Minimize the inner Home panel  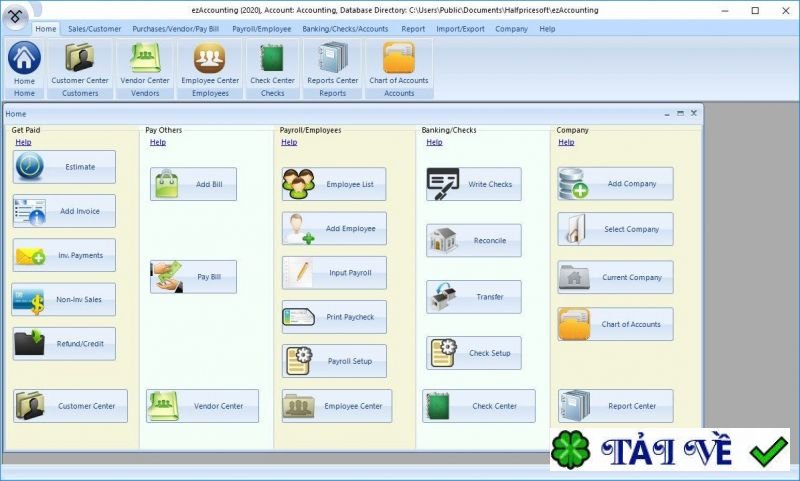(x=667, y=114)
